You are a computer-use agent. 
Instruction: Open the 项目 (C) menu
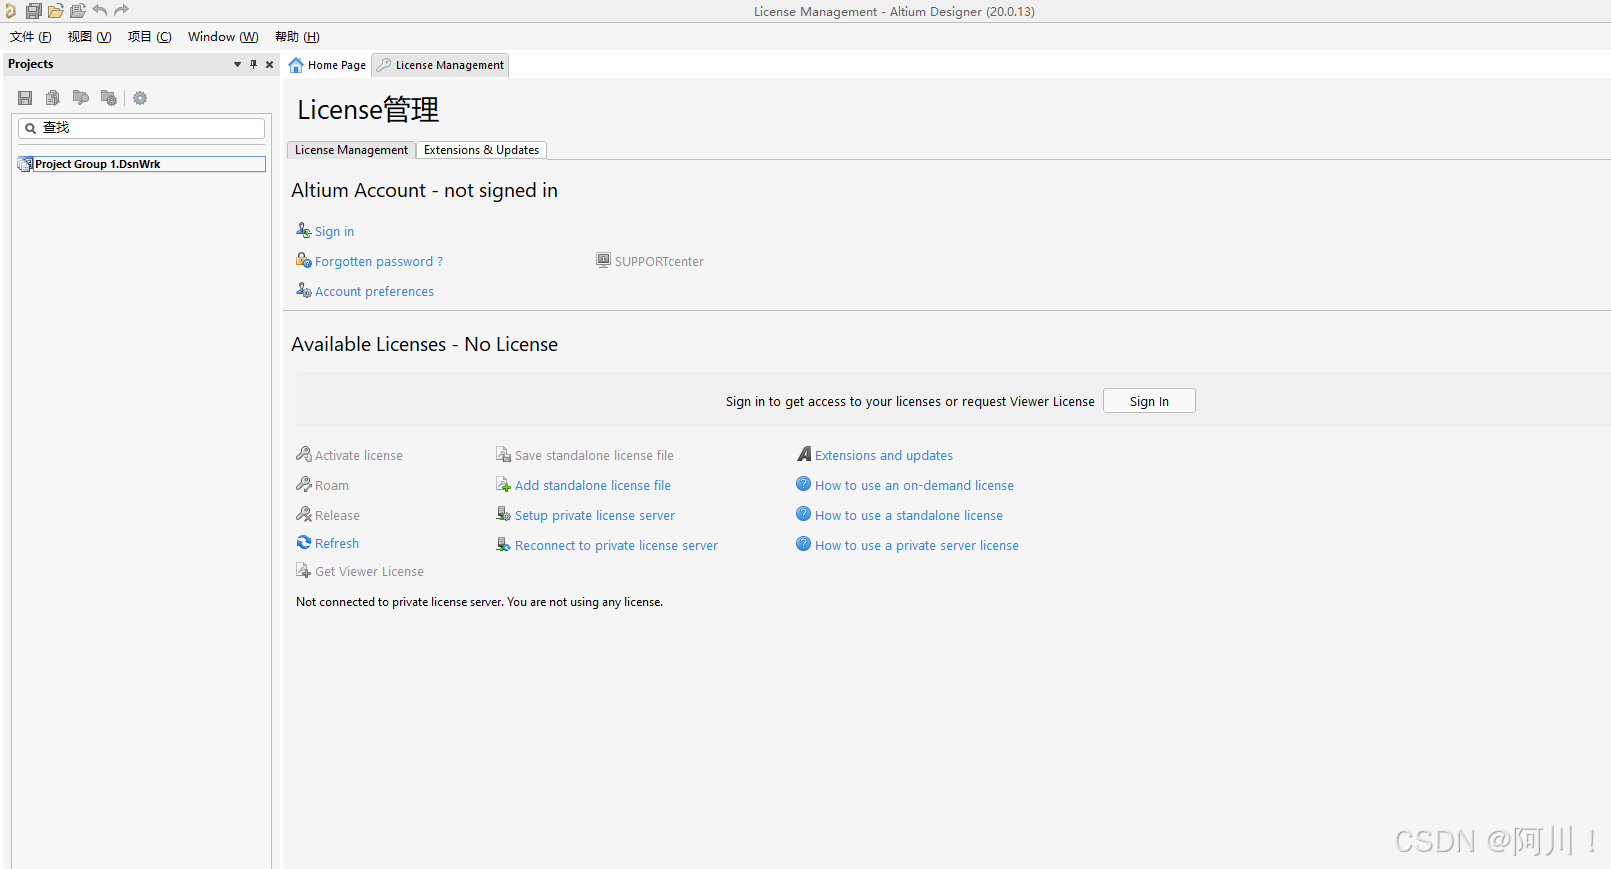click(150, 37)
